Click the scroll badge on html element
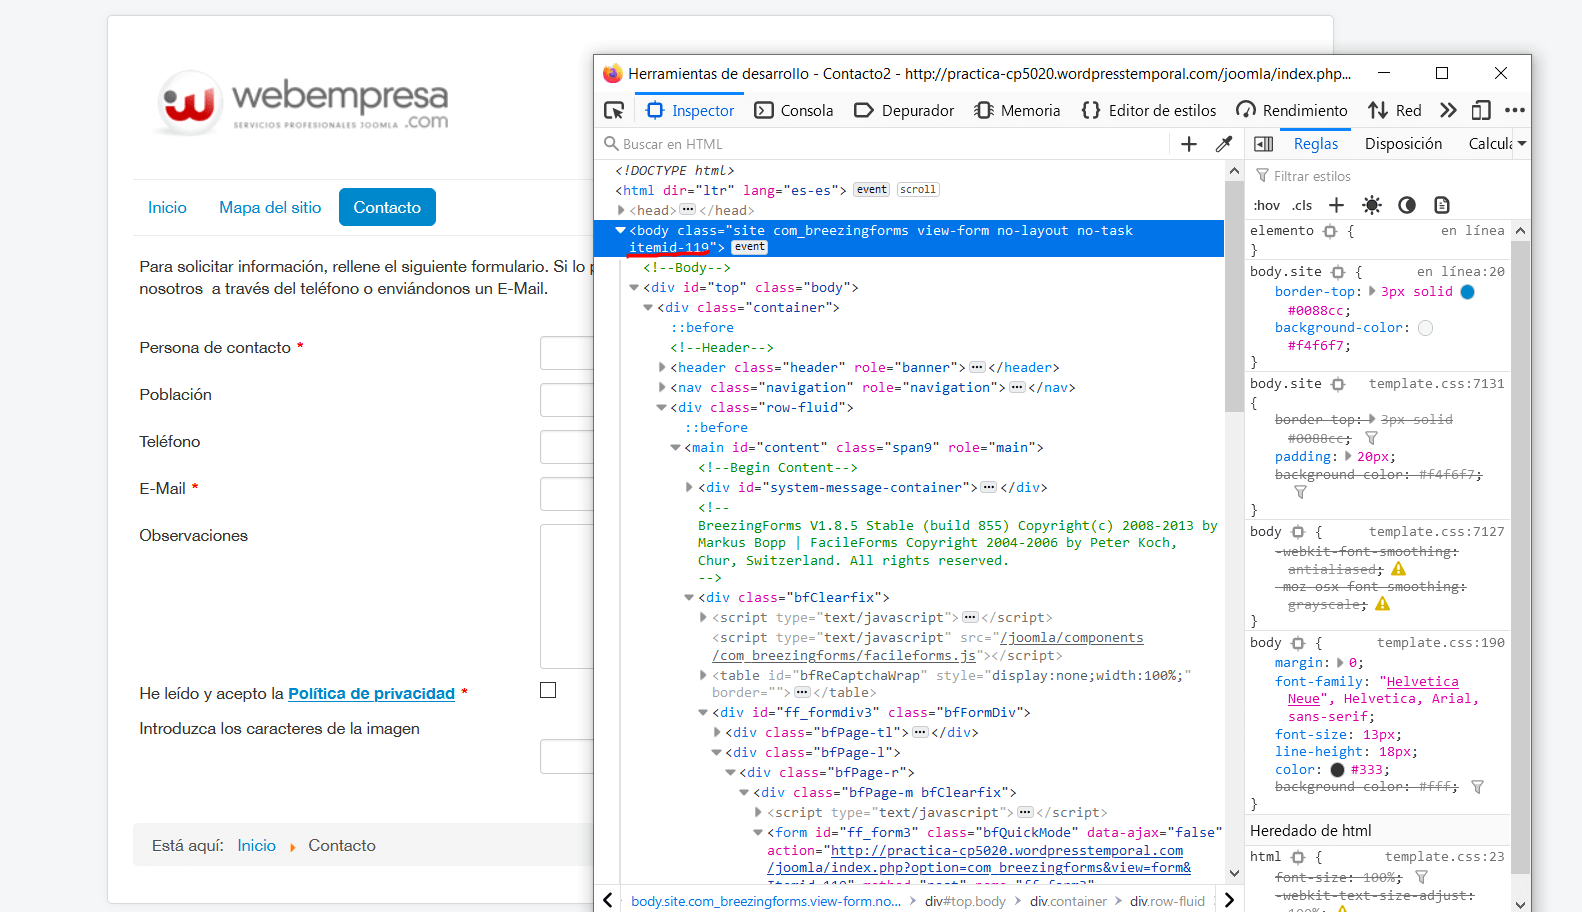The height and width of the screenshot is (912, 1582). [x=918, y=190]
